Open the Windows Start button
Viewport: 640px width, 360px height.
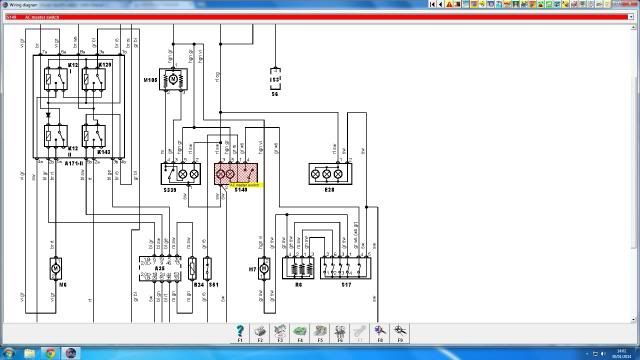[x=8, y=353]
